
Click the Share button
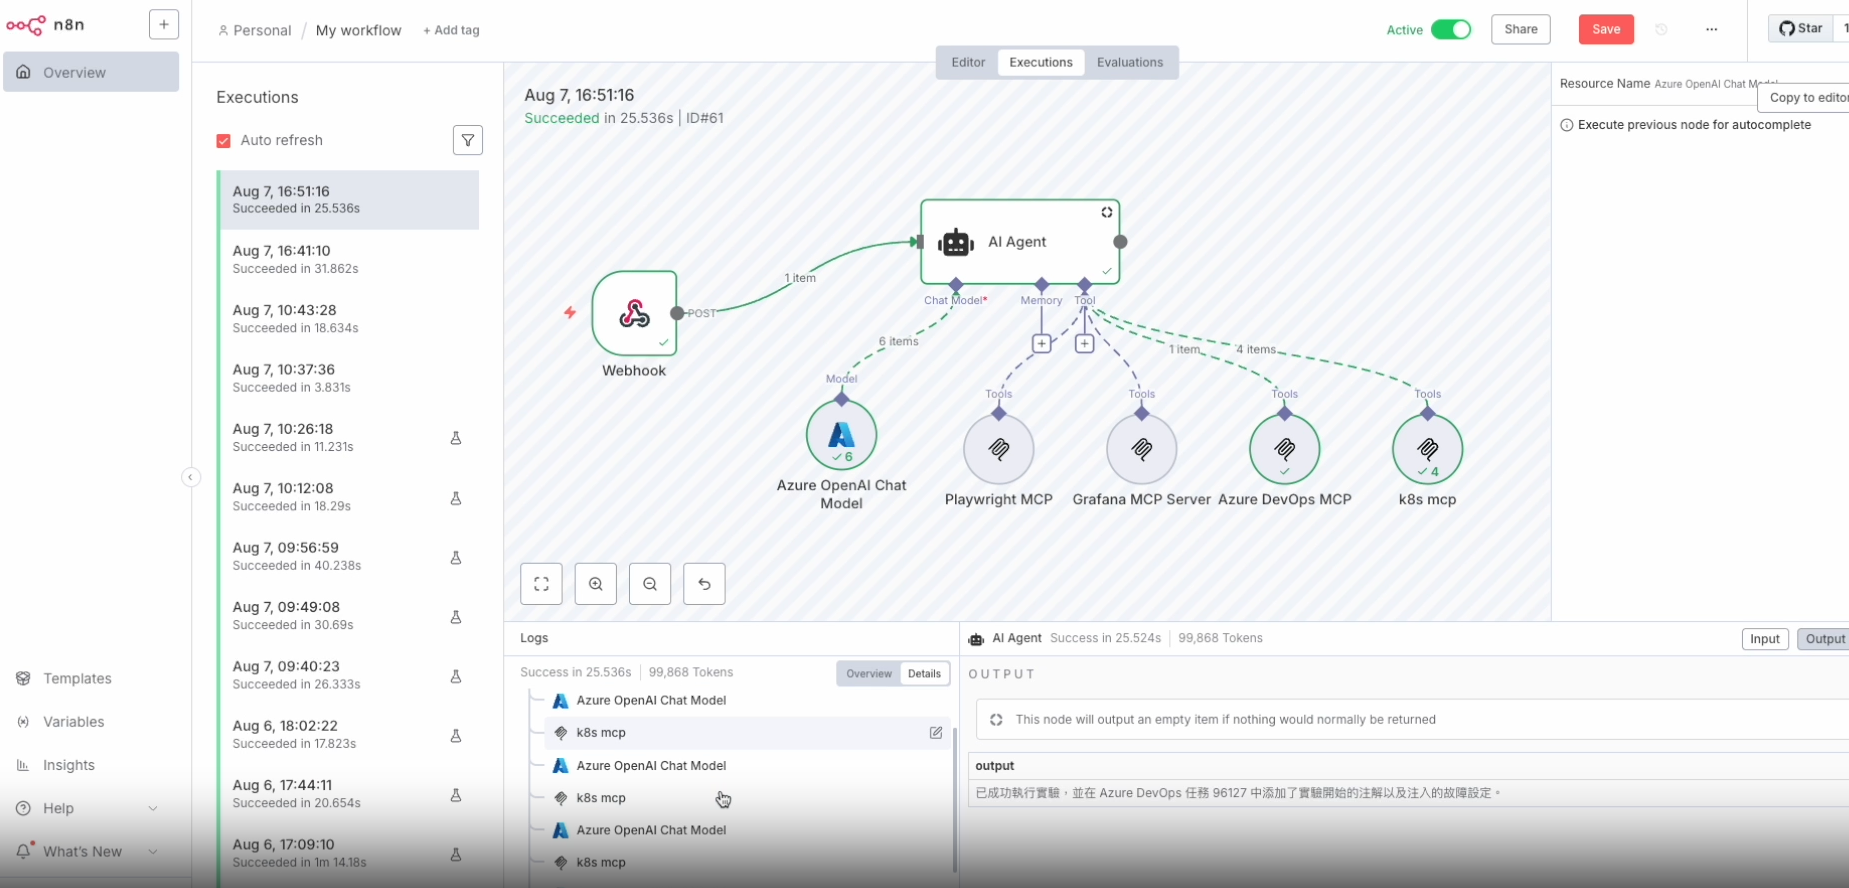(x=1520, y=30)
